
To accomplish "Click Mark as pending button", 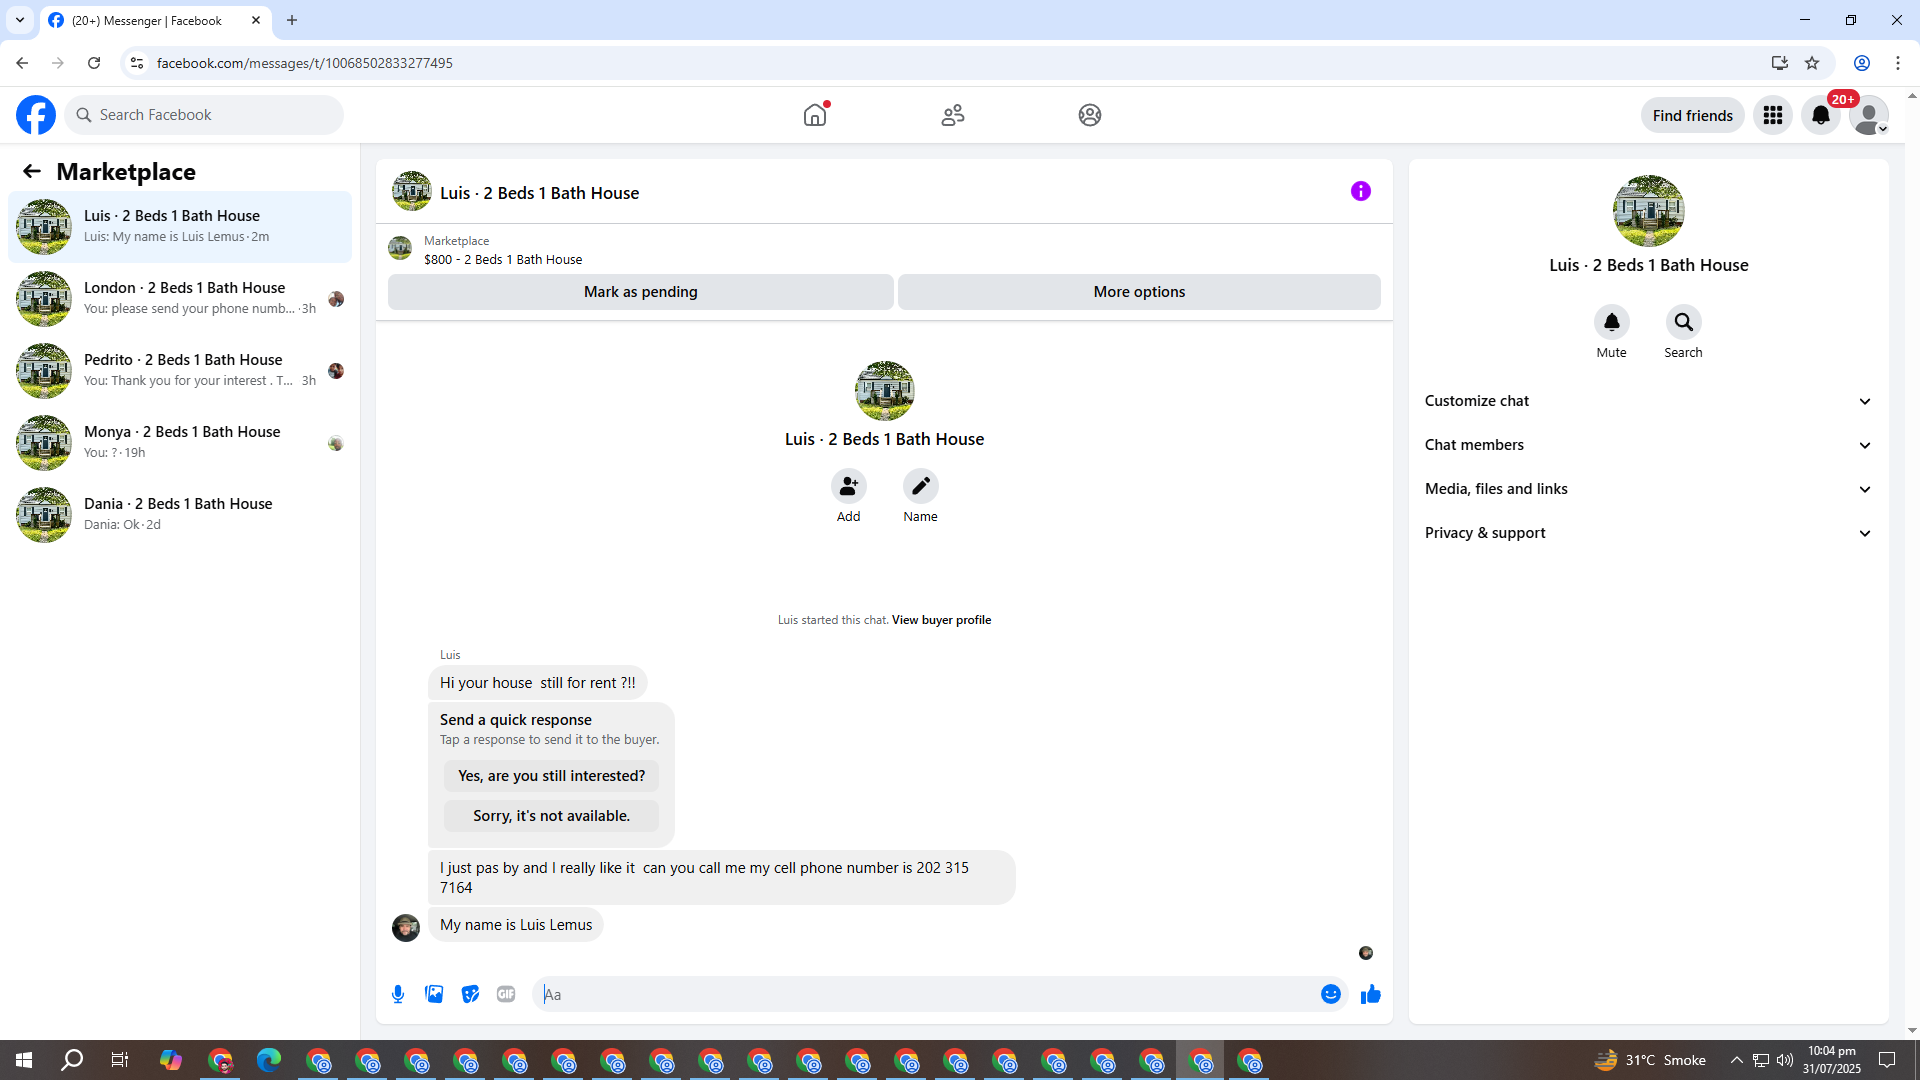I will pyautogui.click(x=640, y=292).
